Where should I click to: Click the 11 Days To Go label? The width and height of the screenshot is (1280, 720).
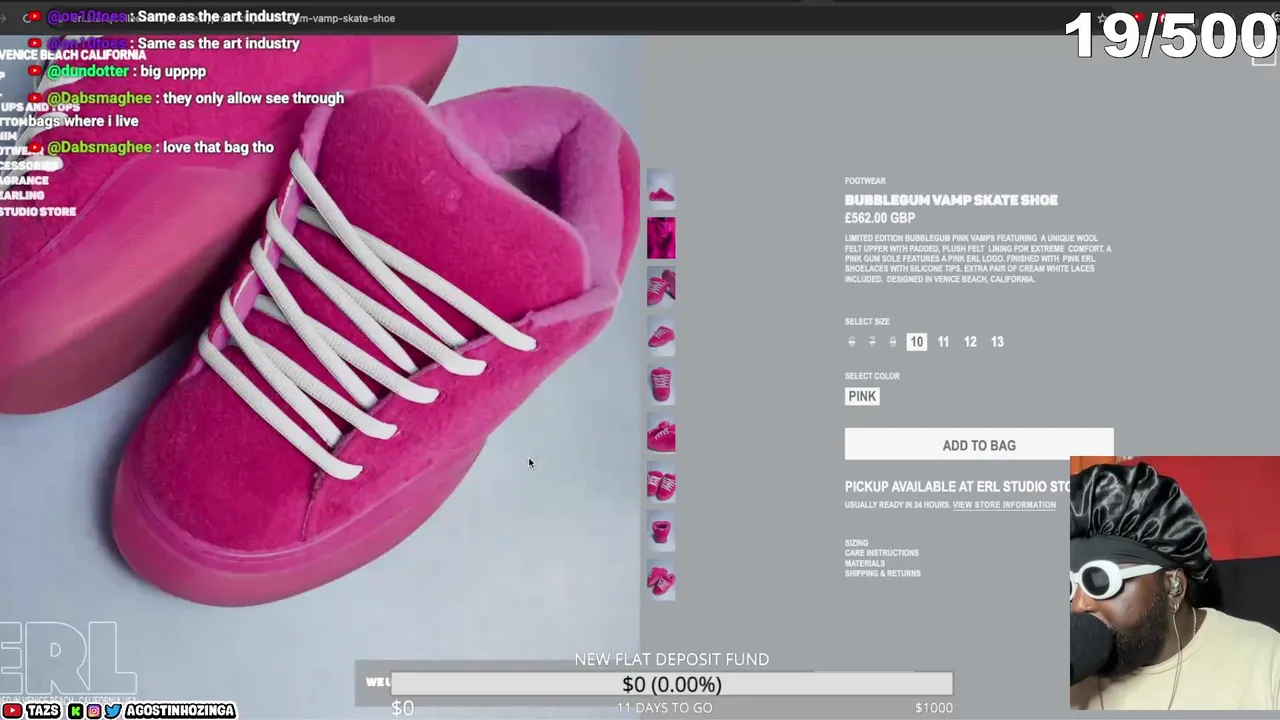pos(664,708)
